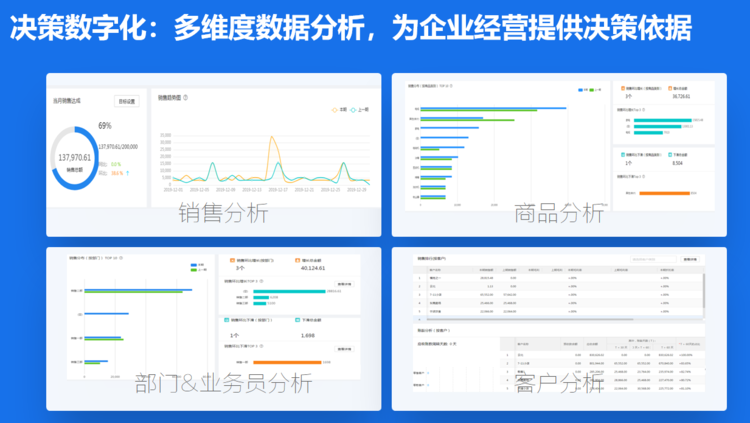
Task: Toggle blue 本期 legend in product bar chart
Action: 582,90
